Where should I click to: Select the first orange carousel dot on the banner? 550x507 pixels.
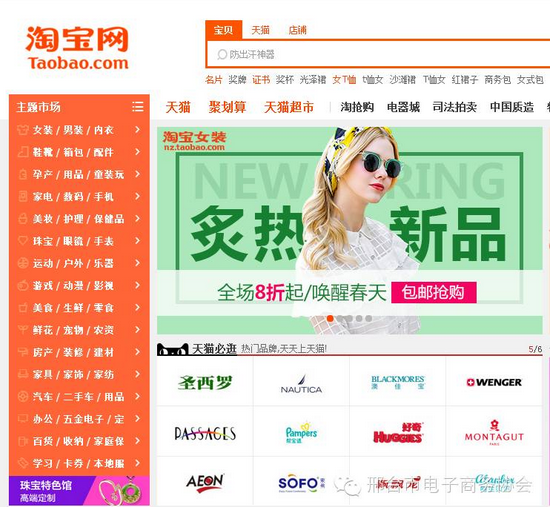tap(330, 318)
